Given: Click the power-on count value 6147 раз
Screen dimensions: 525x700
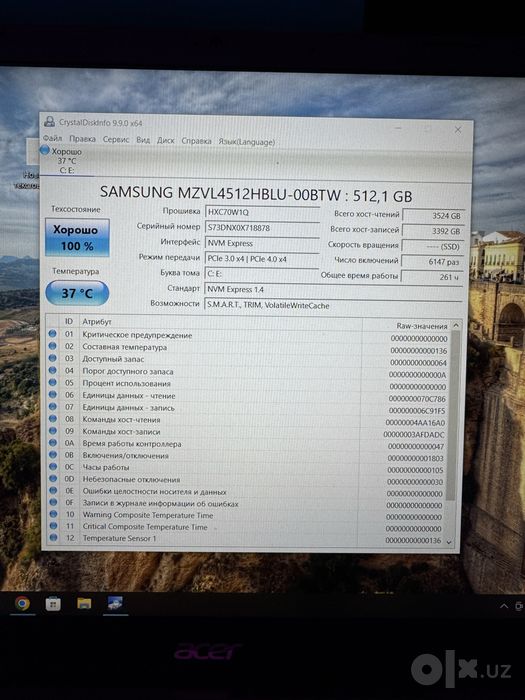Looking at the screenshot, I should click(x=432, y=262).
